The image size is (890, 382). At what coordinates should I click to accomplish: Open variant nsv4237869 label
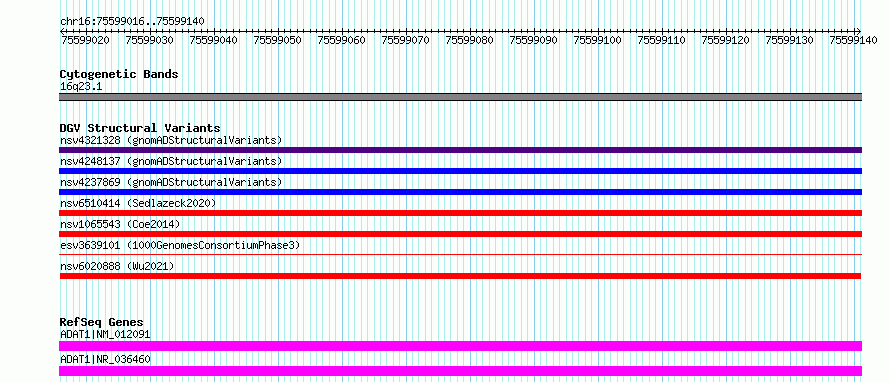pyautogui.click(x=171, y=182)
